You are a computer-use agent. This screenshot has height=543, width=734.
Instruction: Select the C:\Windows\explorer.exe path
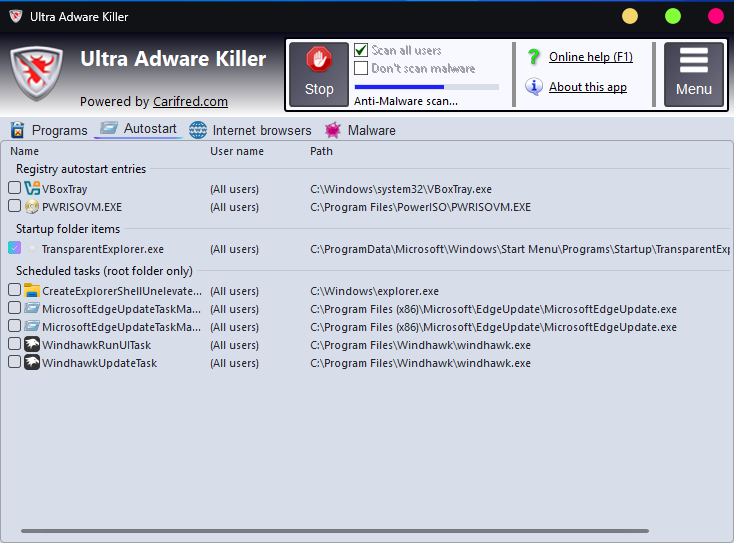coord(374,291)
